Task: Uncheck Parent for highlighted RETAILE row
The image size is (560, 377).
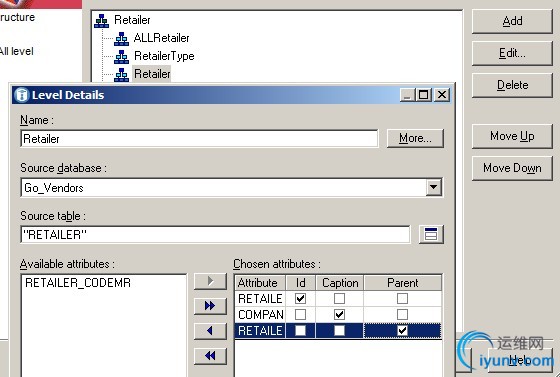Action: coord(402,331)
